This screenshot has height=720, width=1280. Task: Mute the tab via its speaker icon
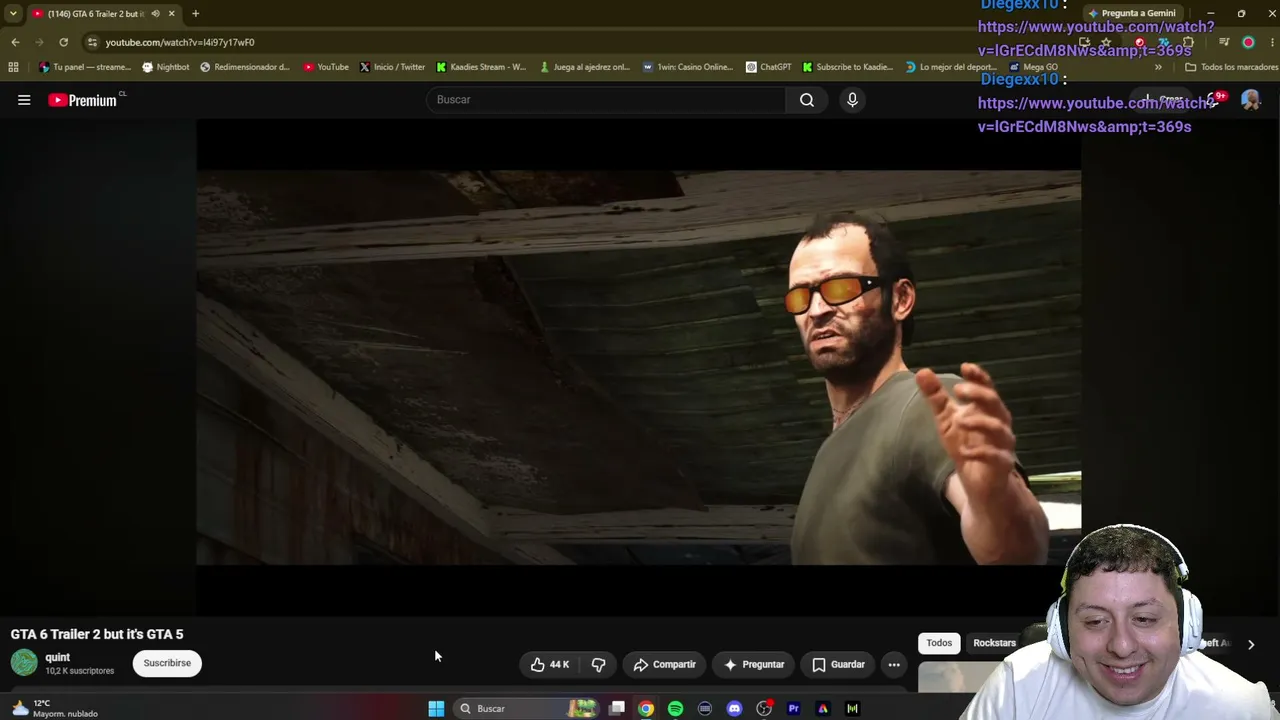tap(155, 14)
